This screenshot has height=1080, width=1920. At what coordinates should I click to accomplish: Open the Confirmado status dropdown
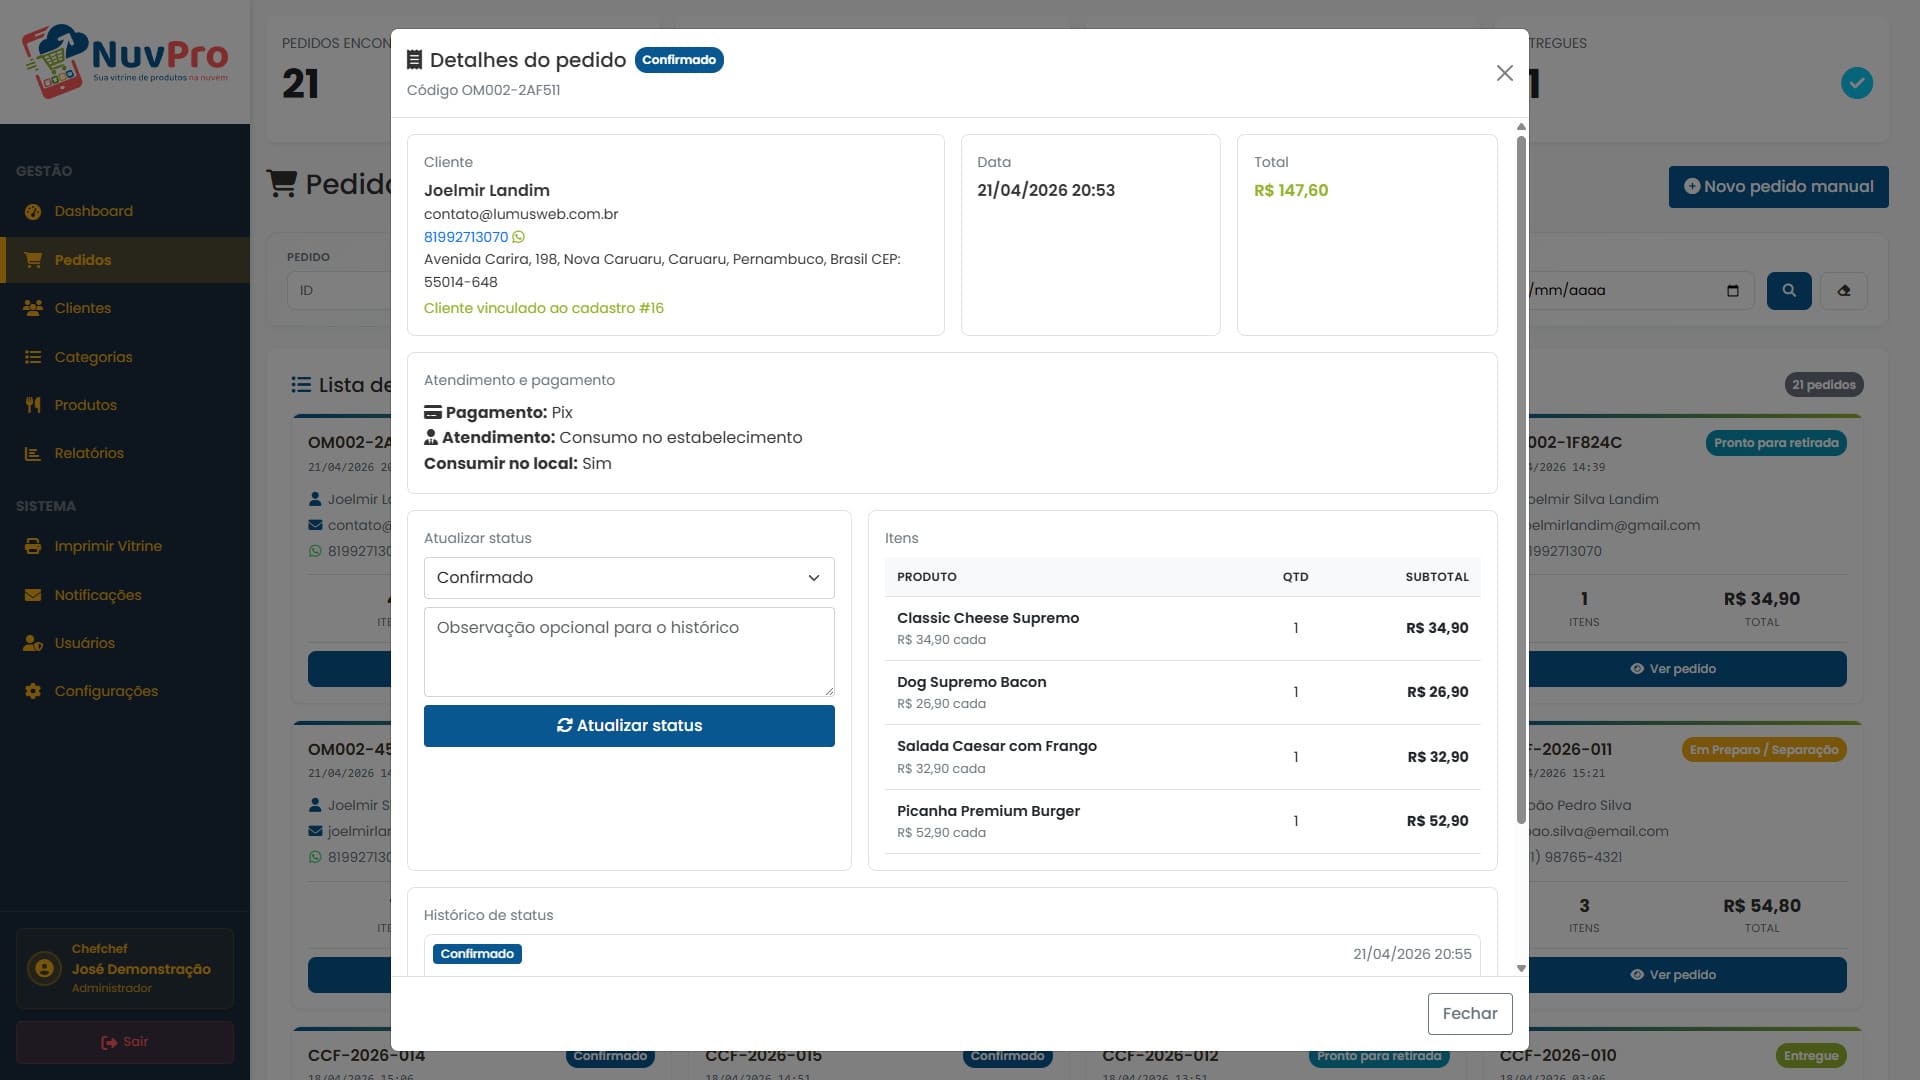click(x=629, y=578)
